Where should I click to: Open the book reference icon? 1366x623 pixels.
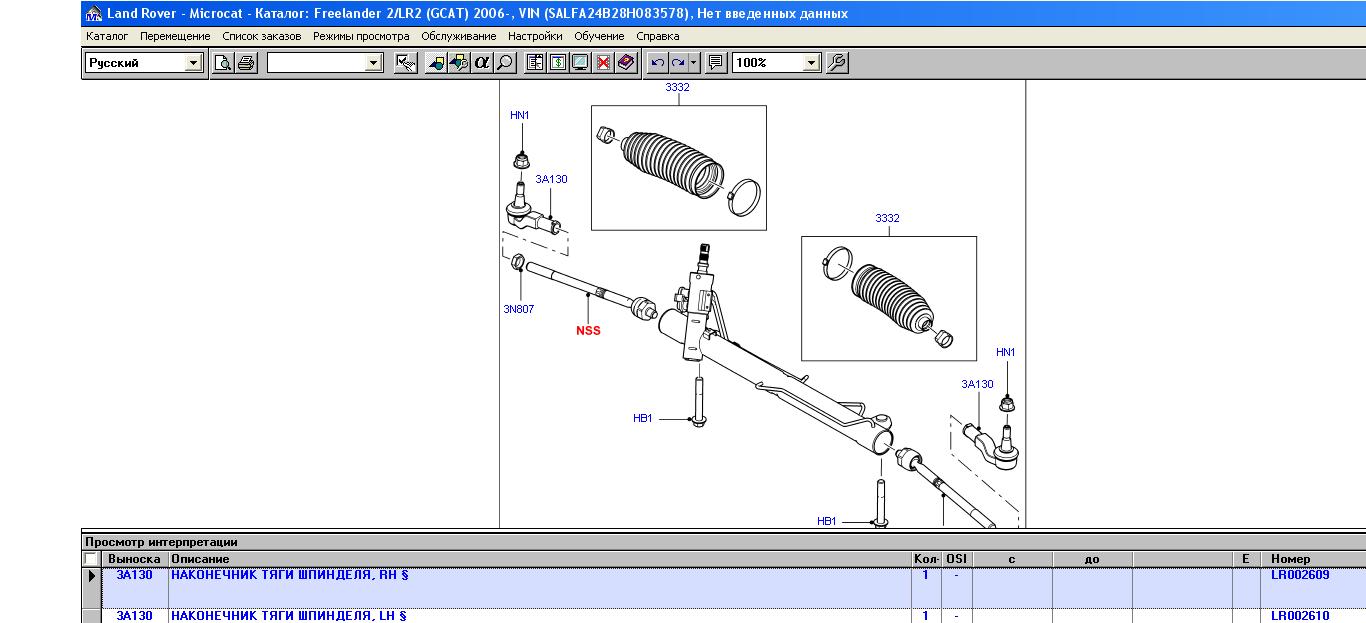(x=626, y=63)
